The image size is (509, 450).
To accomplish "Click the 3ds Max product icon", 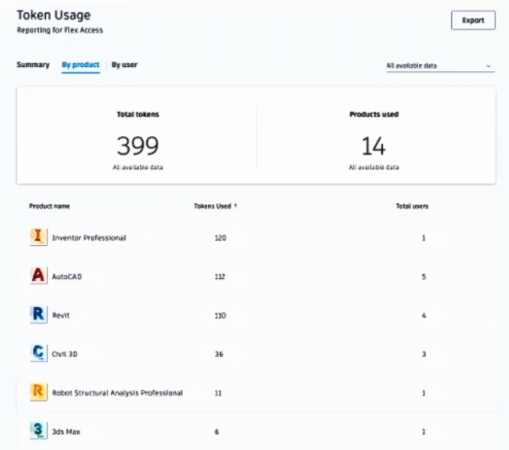I will tap(39, 431).
